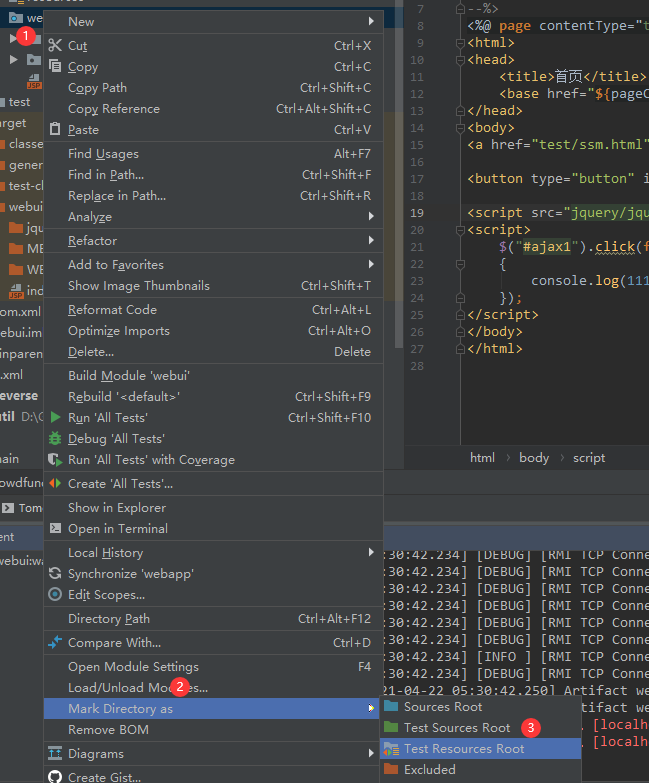Screen dimensions: 649x783
Task: Click the console.log line in editor
Action: [x=589, y=281]
